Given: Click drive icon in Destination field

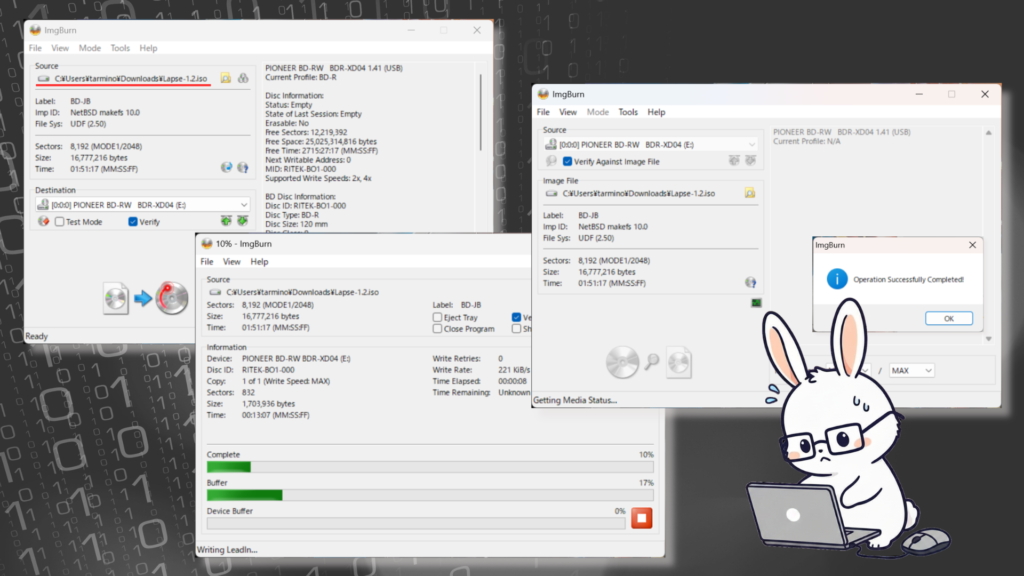Looking at the screenshot, I should coord(43,204).
